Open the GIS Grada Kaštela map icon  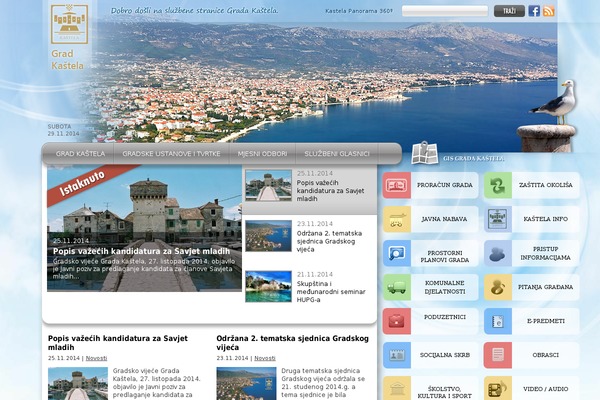pyautogui.click(x=425, y=153)
